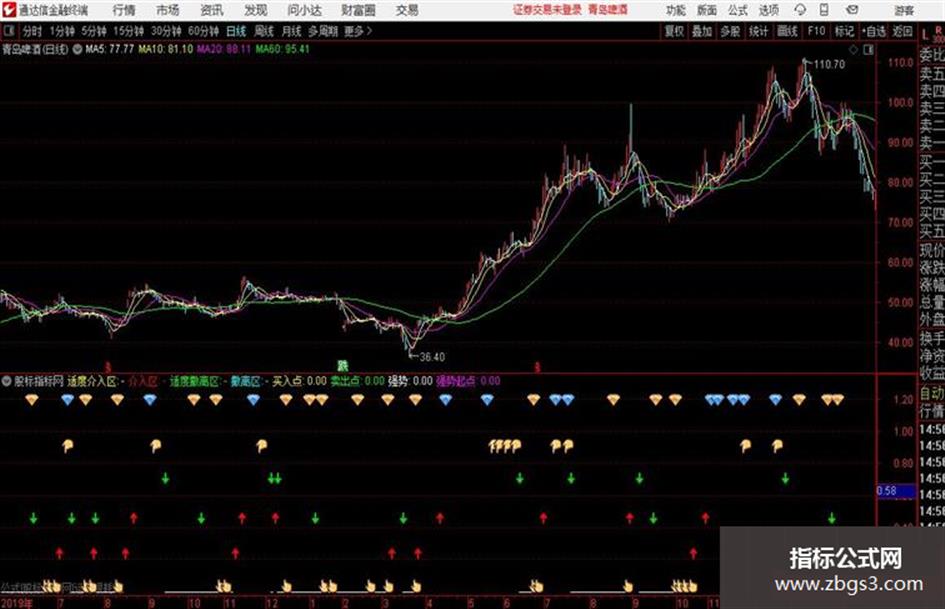Click the diamond icon above the chart's right corner
This screenshot has width=945, height=609.
tap(853, 49)
